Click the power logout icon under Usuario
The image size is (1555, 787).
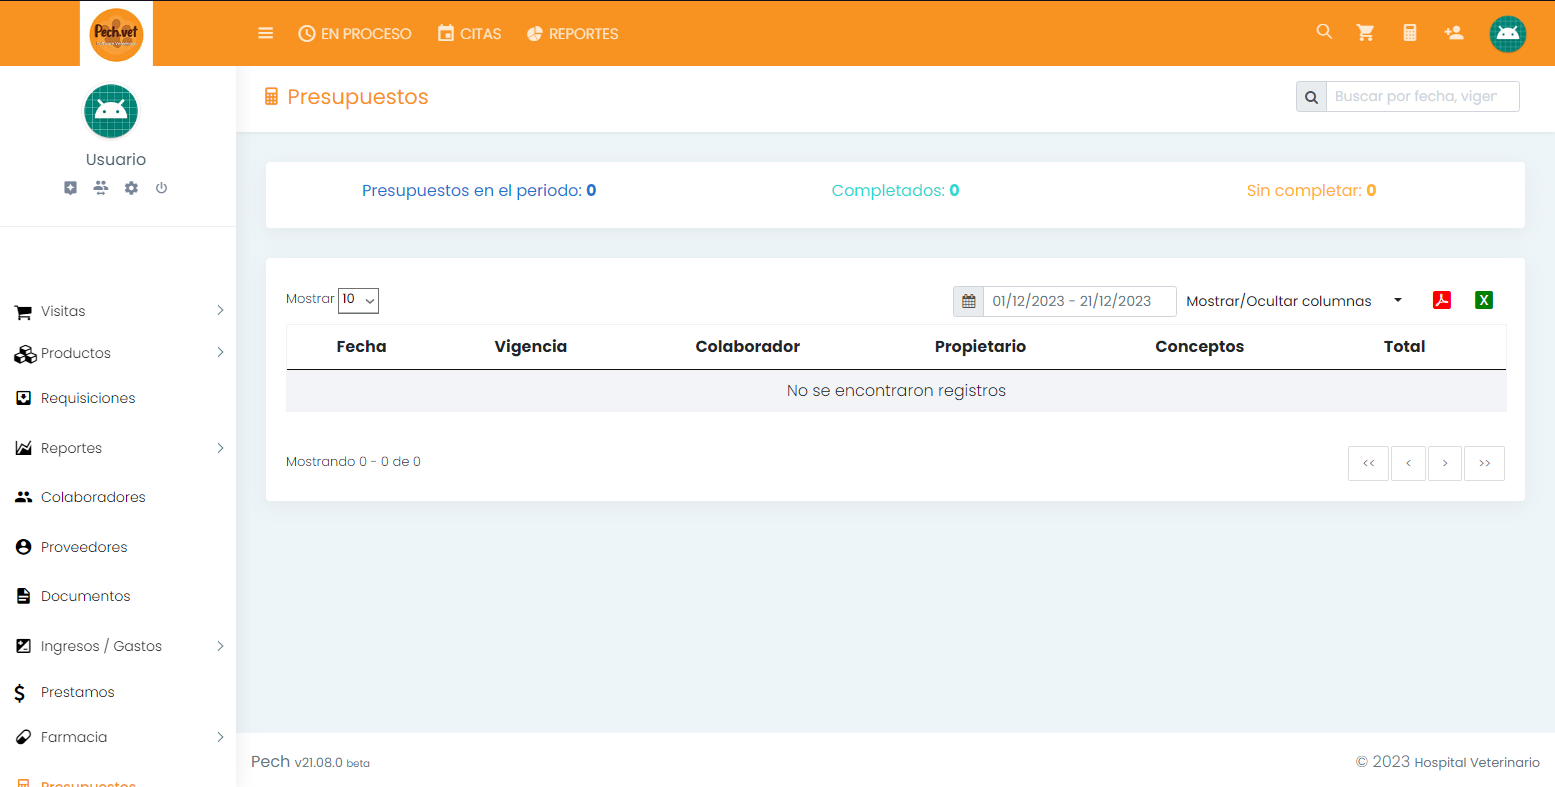click(x=161, y=188)
